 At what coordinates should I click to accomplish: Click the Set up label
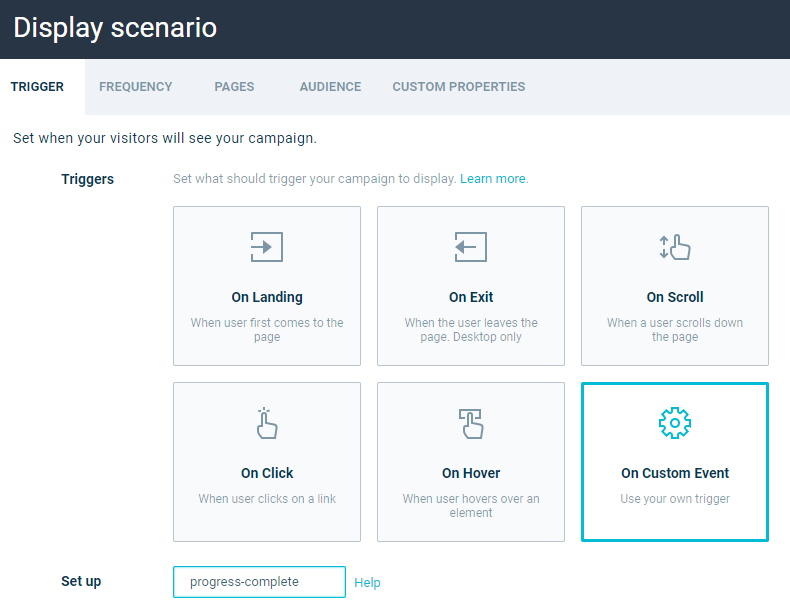click(x=81, y=581)
